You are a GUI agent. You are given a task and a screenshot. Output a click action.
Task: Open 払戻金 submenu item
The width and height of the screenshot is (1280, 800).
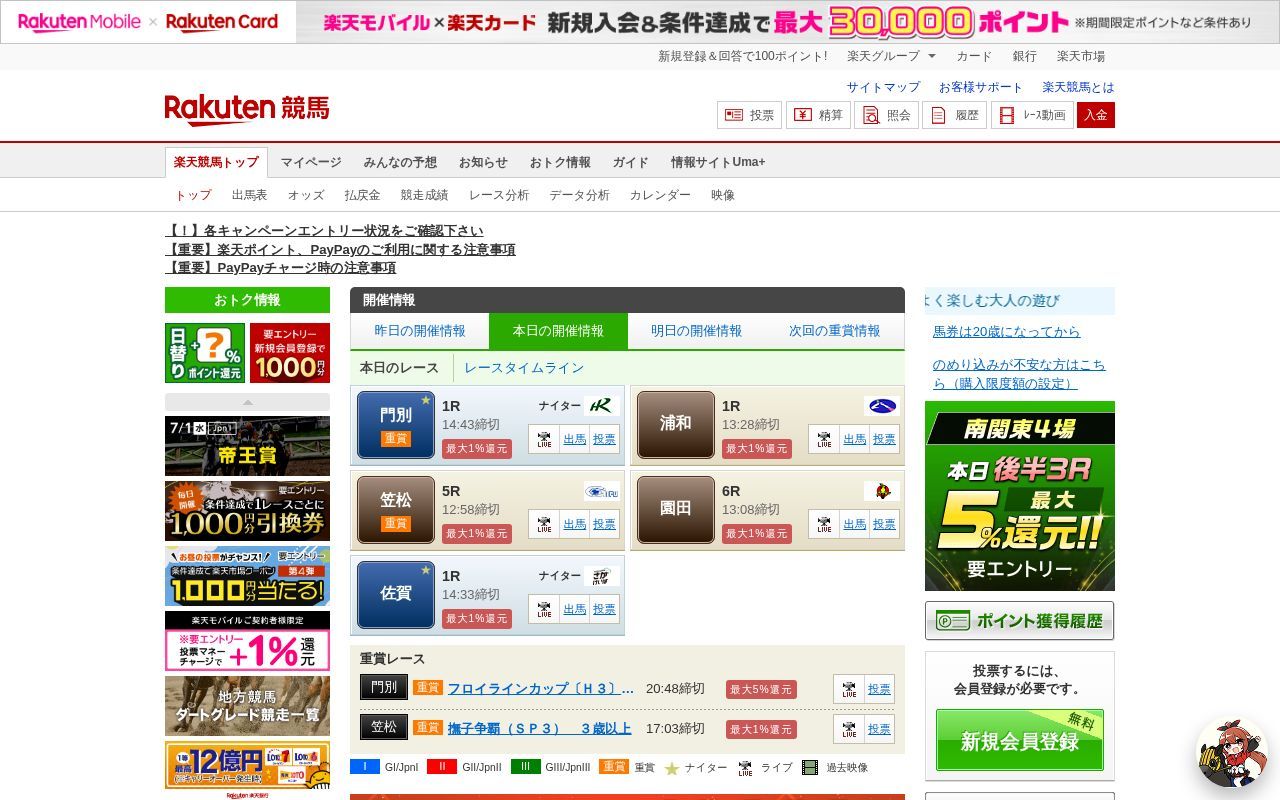(362, 195)
